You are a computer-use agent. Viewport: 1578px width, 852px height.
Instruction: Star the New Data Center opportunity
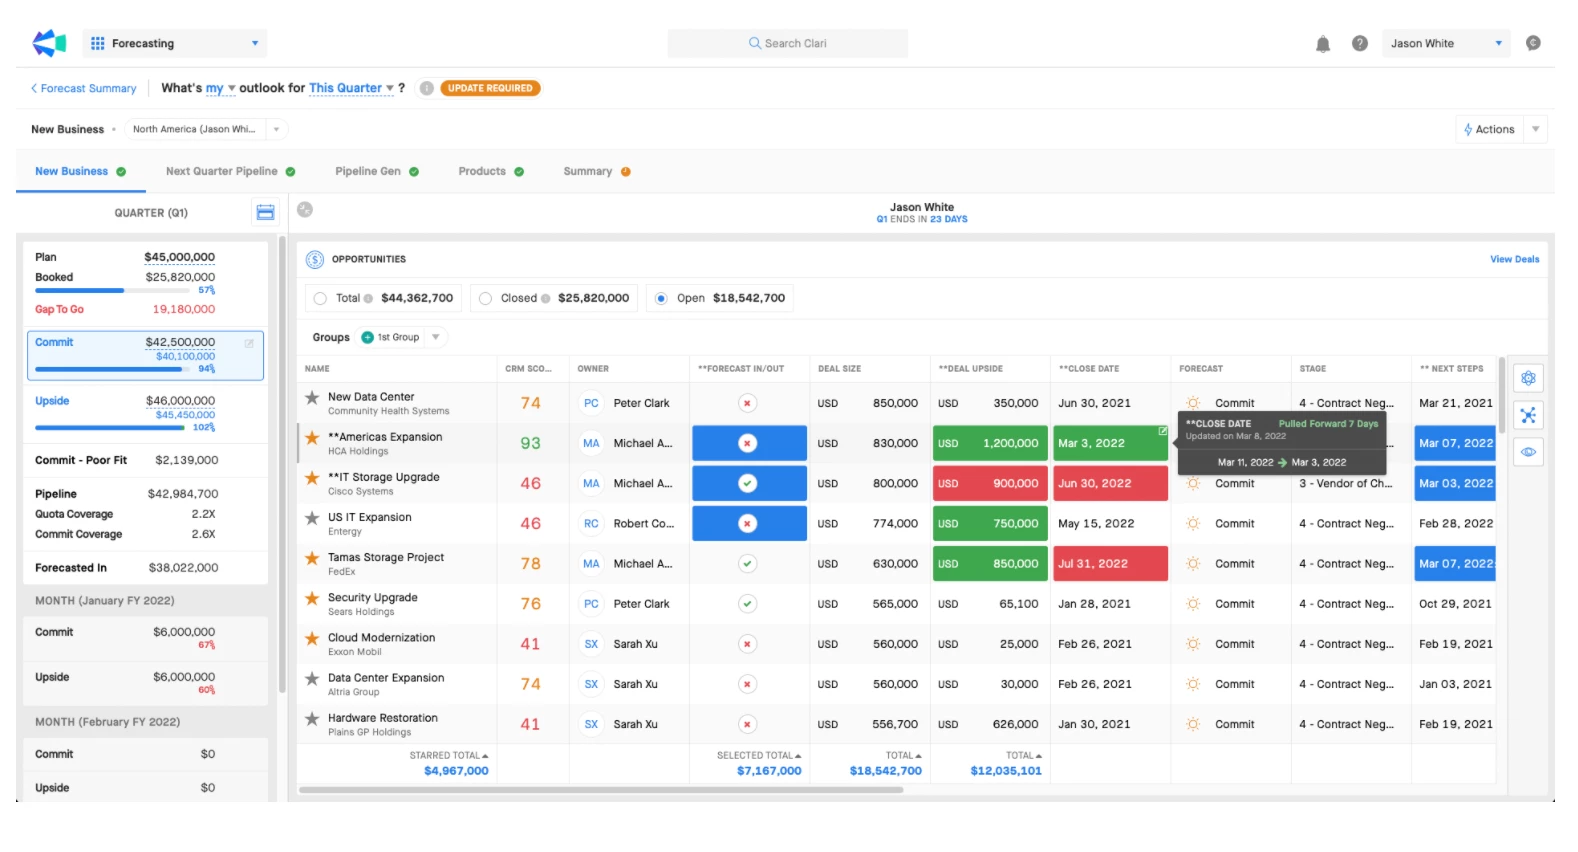[312, 398]
